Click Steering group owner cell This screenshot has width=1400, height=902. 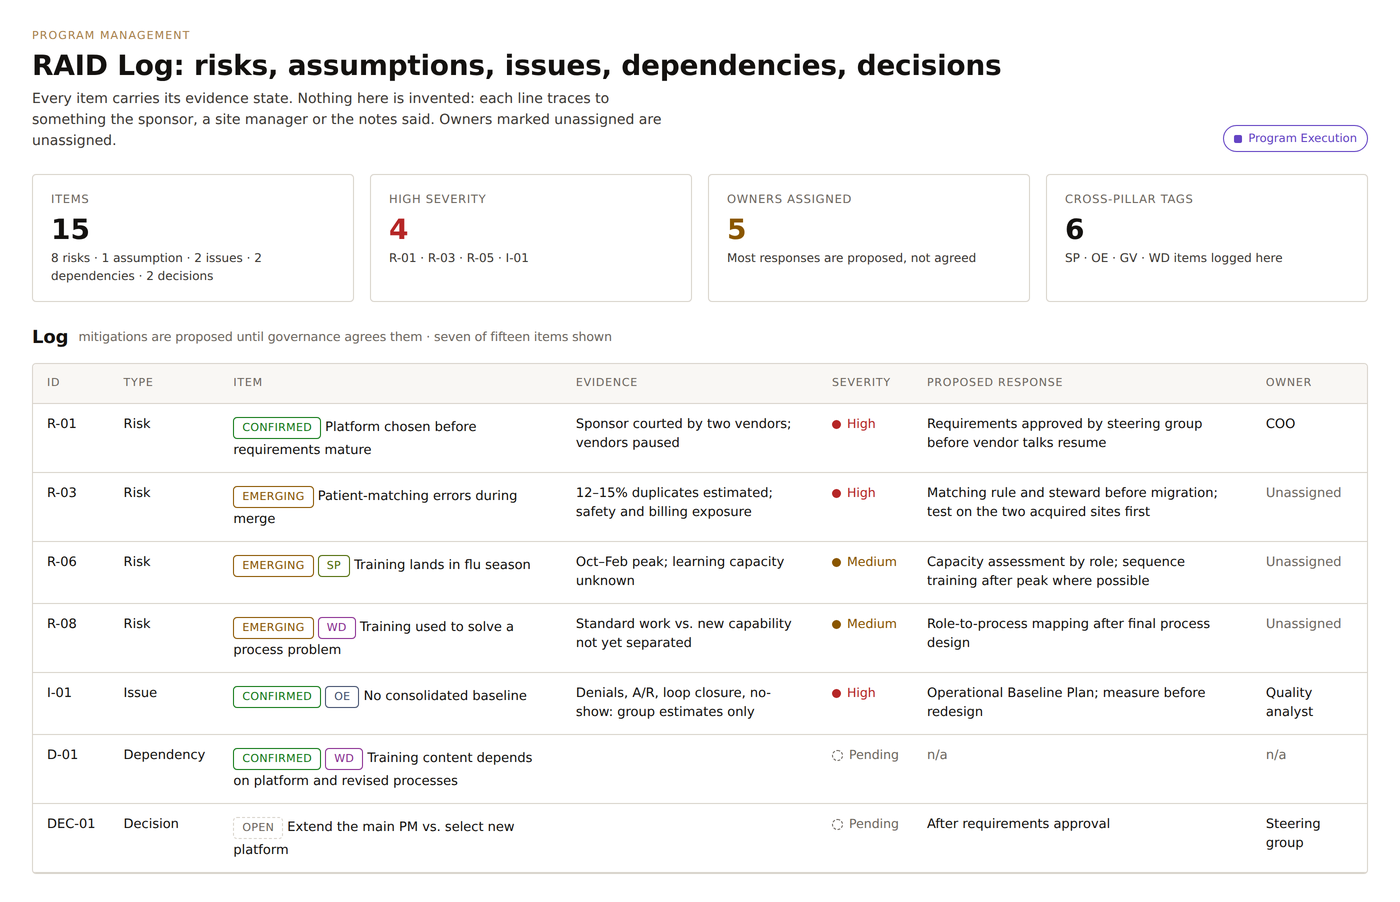[x=1293, y=833]
